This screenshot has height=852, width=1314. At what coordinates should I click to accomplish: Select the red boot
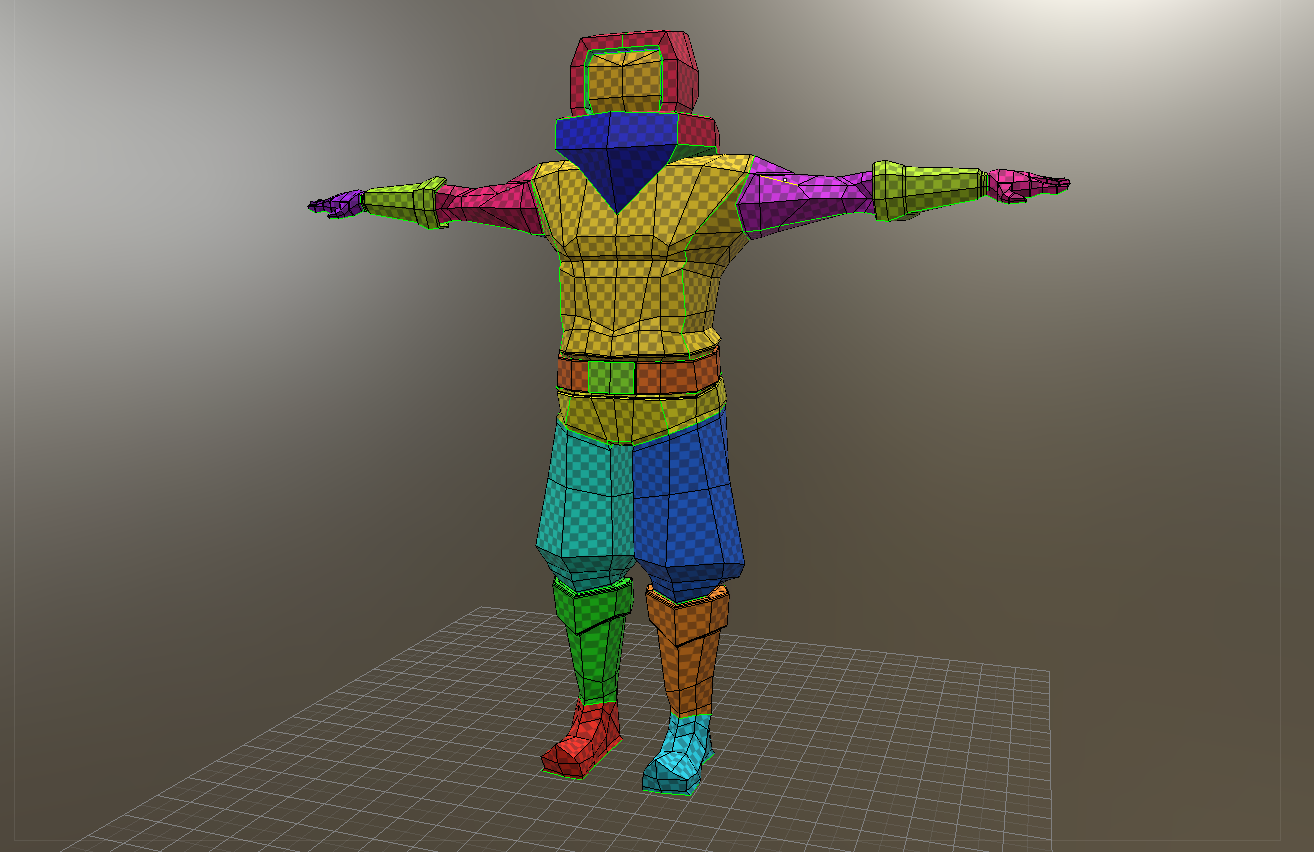click(583, 741)
